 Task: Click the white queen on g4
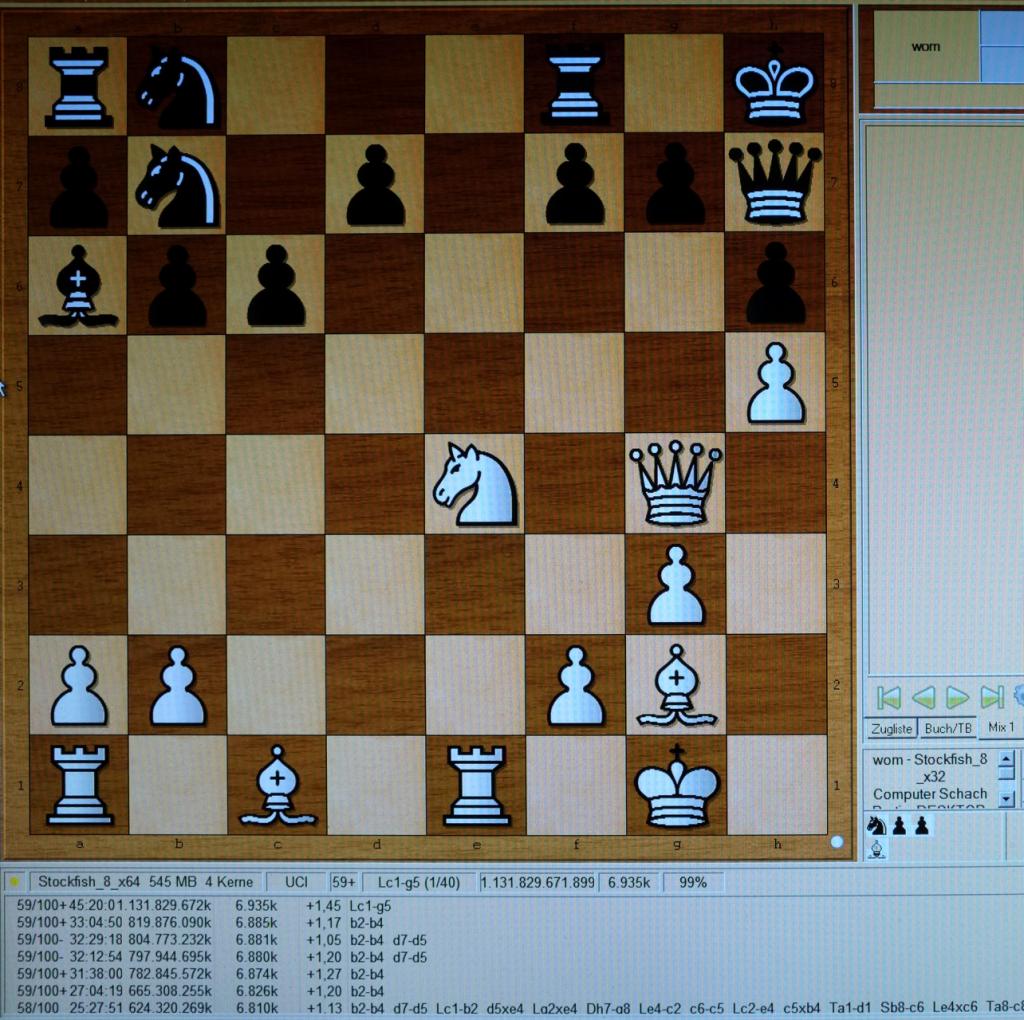coord(675,484)
